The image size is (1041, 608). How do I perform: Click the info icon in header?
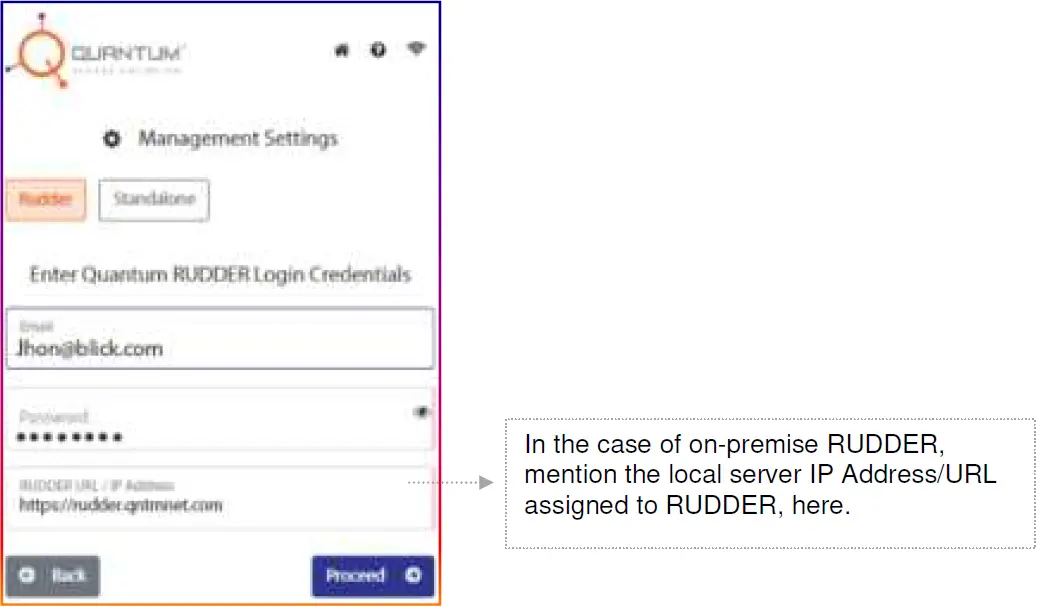378,50
